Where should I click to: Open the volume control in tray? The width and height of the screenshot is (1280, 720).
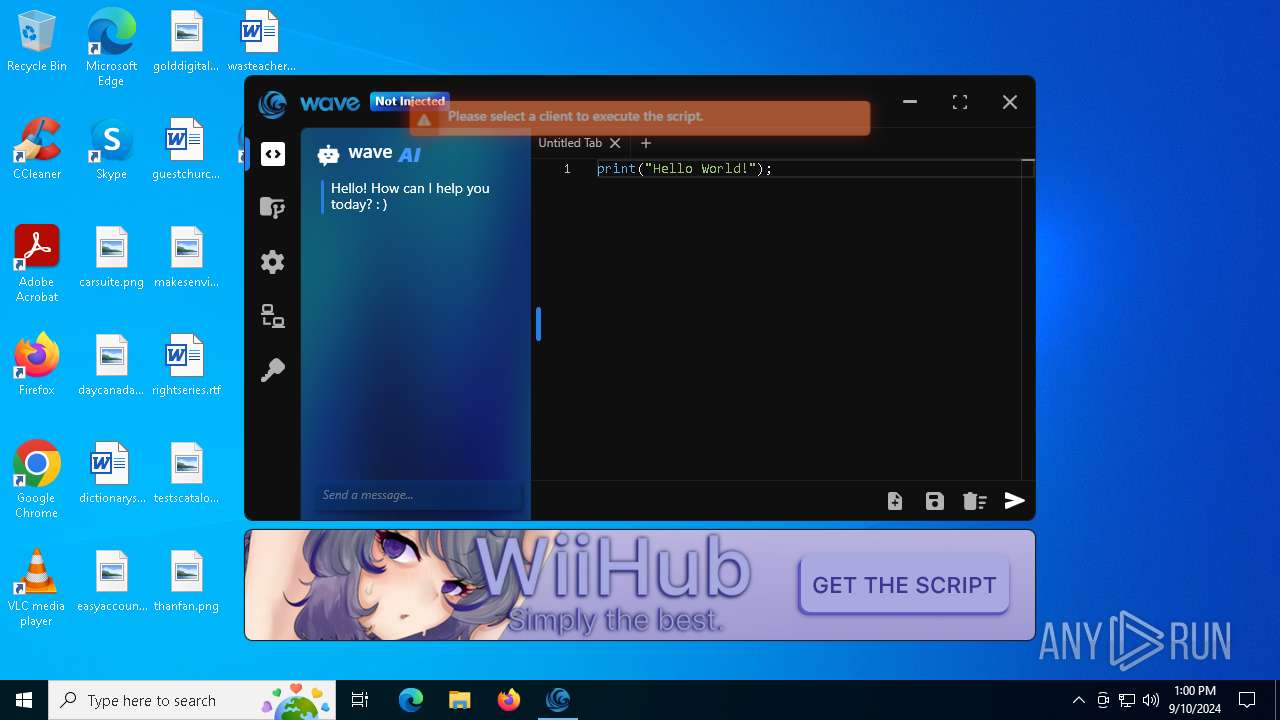1151,700
